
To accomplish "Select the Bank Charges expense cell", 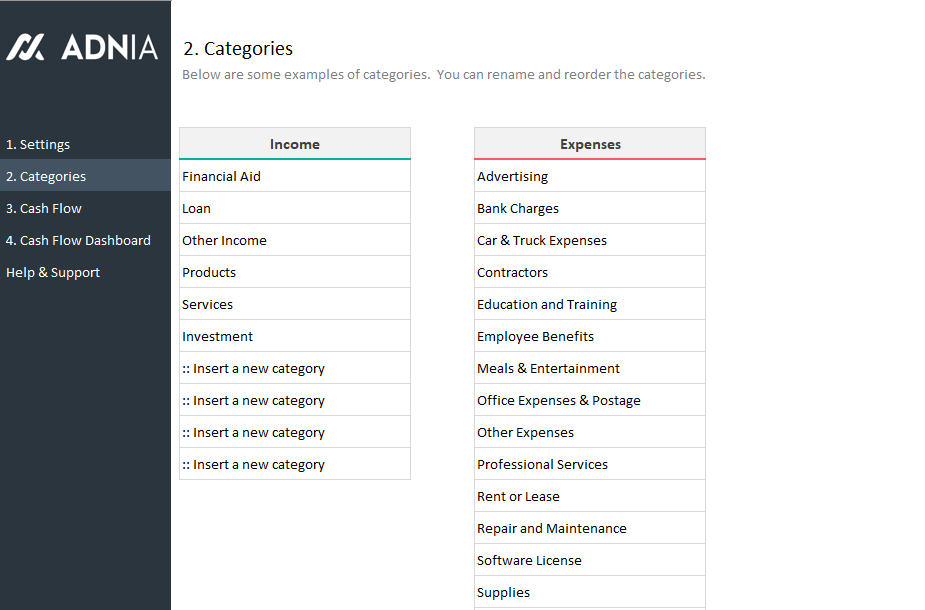I will click(x=589, y=209).
